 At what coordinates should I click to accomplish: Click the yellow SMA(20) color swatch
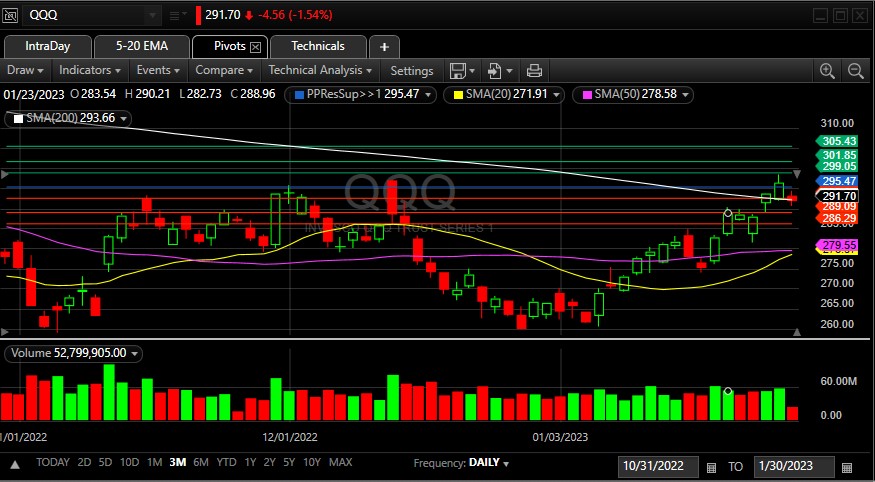point(458,94)
